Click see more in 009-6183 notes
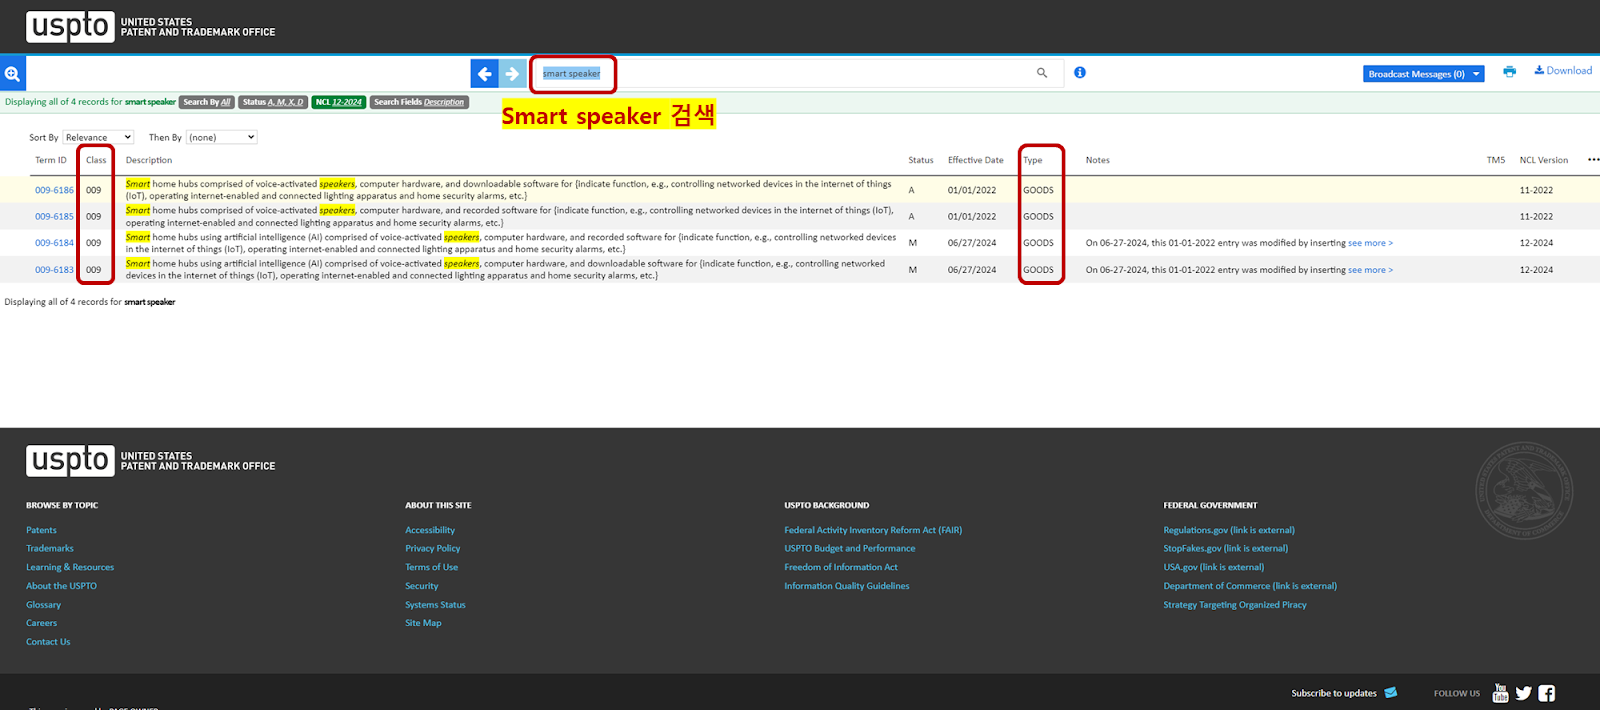1600x710 pixels. [1370, 270]
